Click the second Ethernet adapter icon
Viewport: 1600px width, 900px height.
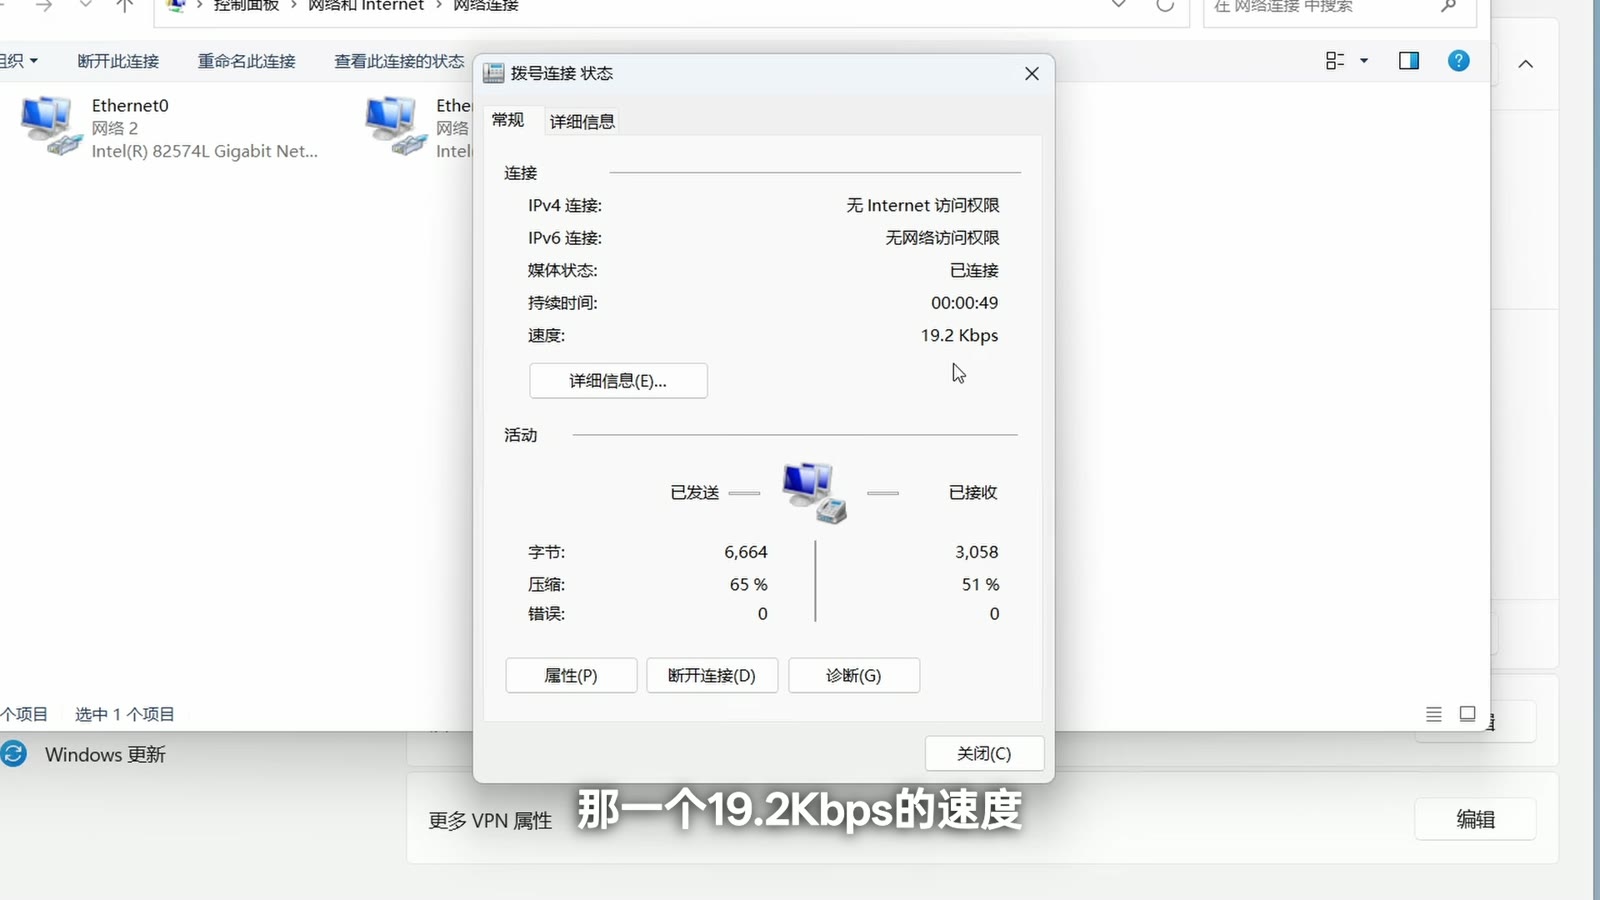(x=395, y=126)
